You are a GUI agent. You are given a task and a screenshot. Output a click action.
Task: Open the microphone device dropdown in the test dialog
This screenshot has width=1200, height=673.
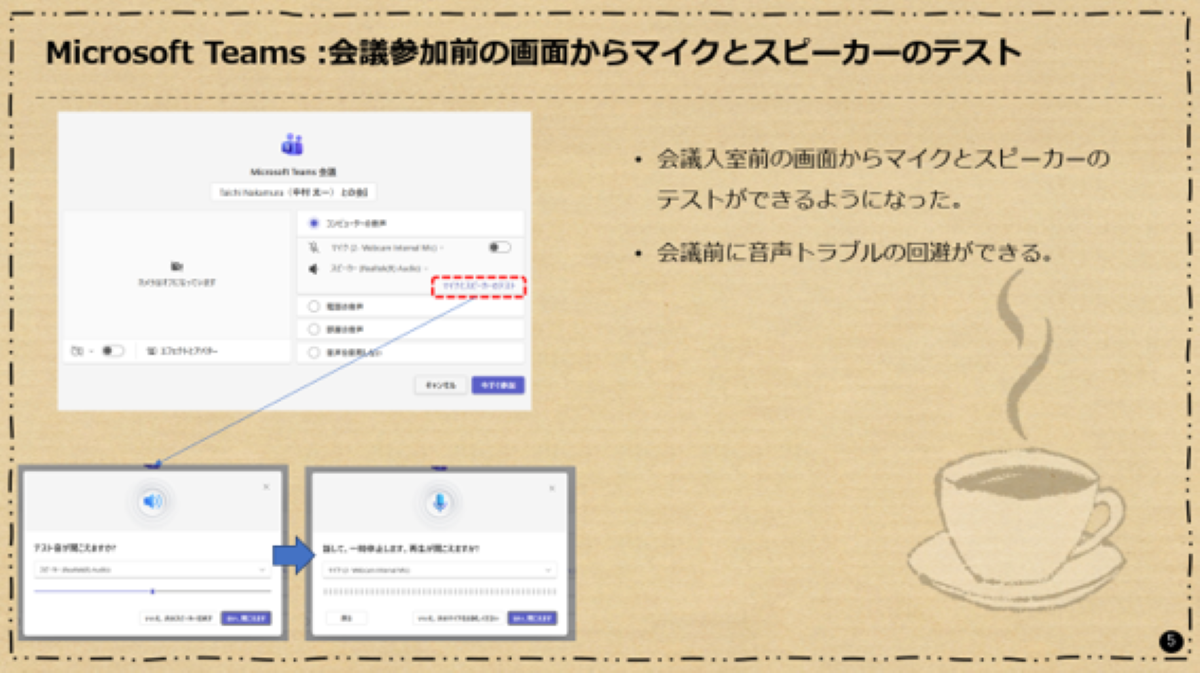click(439, 569)
